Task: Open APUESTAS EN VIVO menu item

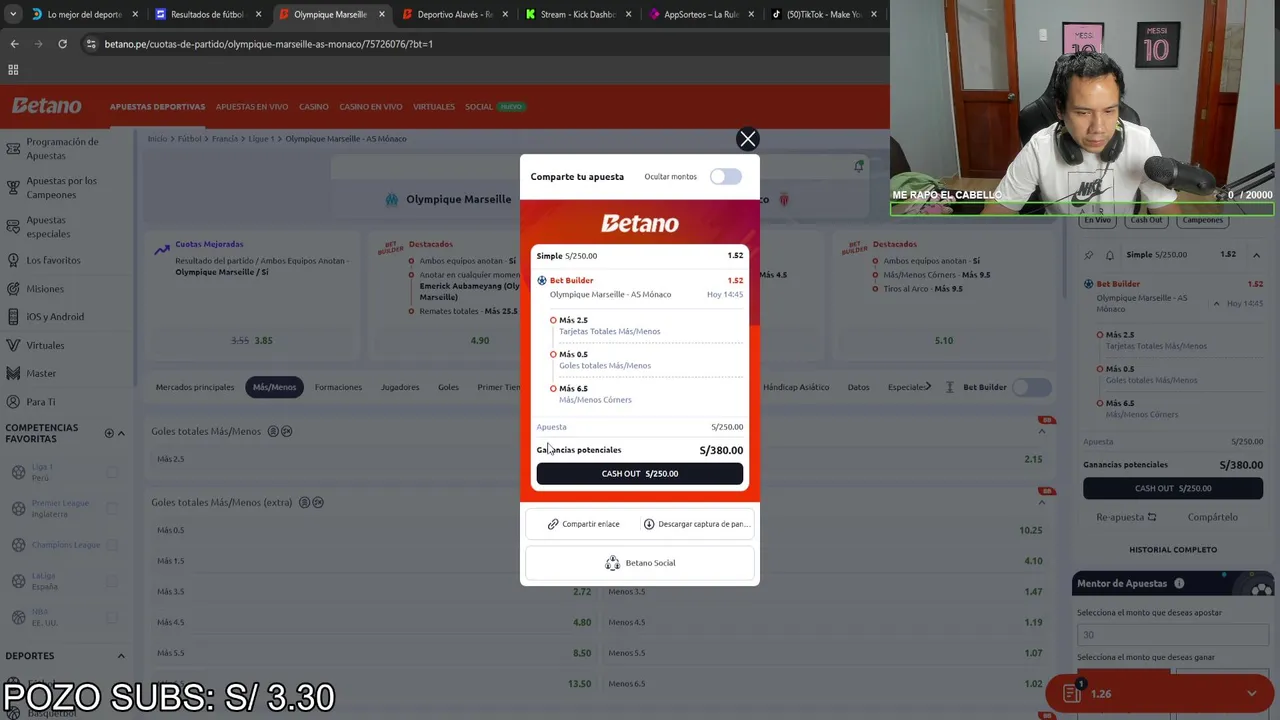Action: (252, 107)
